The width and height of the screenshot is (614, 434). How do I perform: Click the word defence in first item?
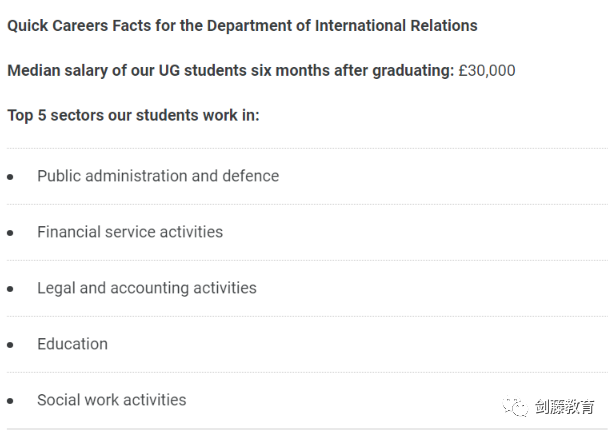pos(251,176)
